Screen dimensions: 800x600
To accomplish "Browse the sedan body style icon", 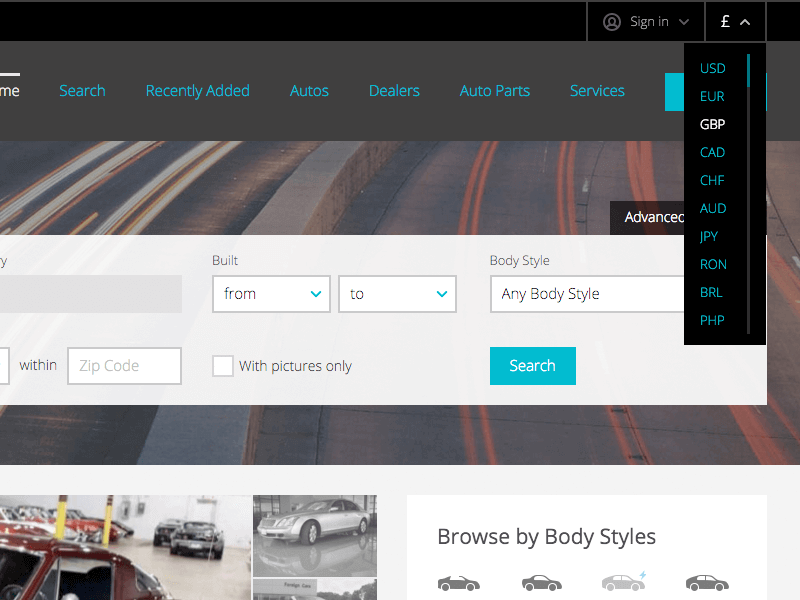I will pyautogui.click(x=707, y=583).
